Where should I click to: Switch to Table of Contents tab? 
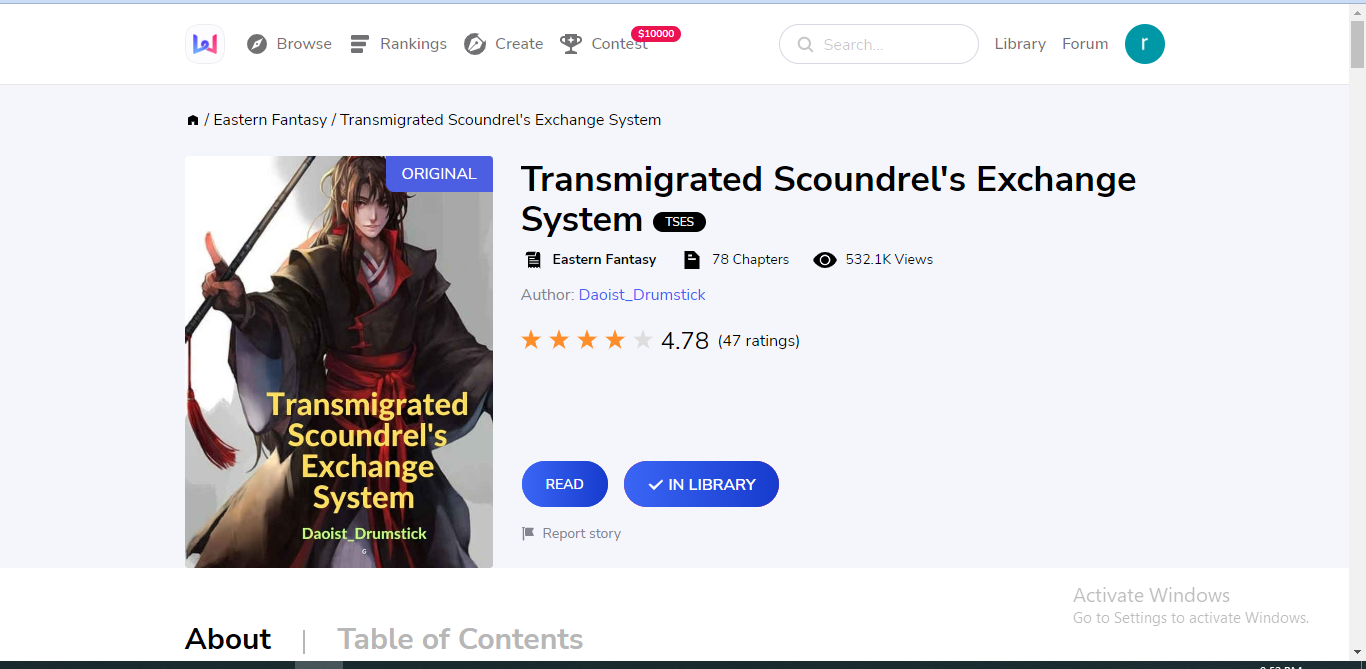click(x=460, y=639)
